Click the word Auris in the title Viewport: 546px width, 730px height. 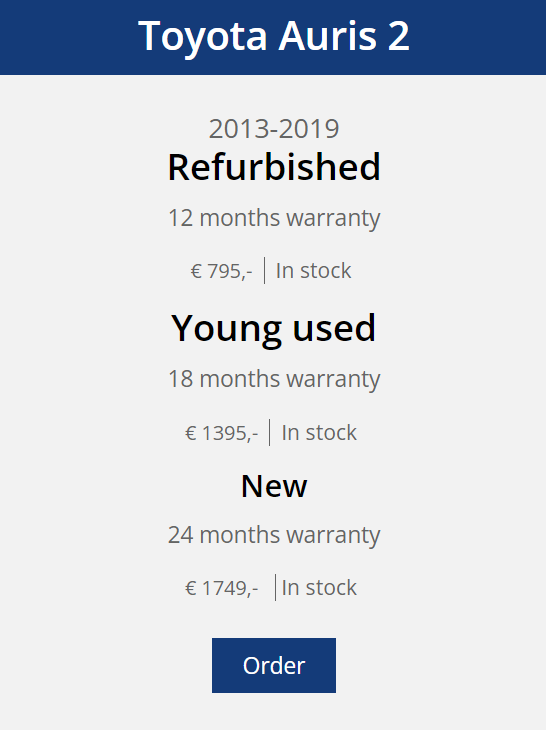coord(328,36)
